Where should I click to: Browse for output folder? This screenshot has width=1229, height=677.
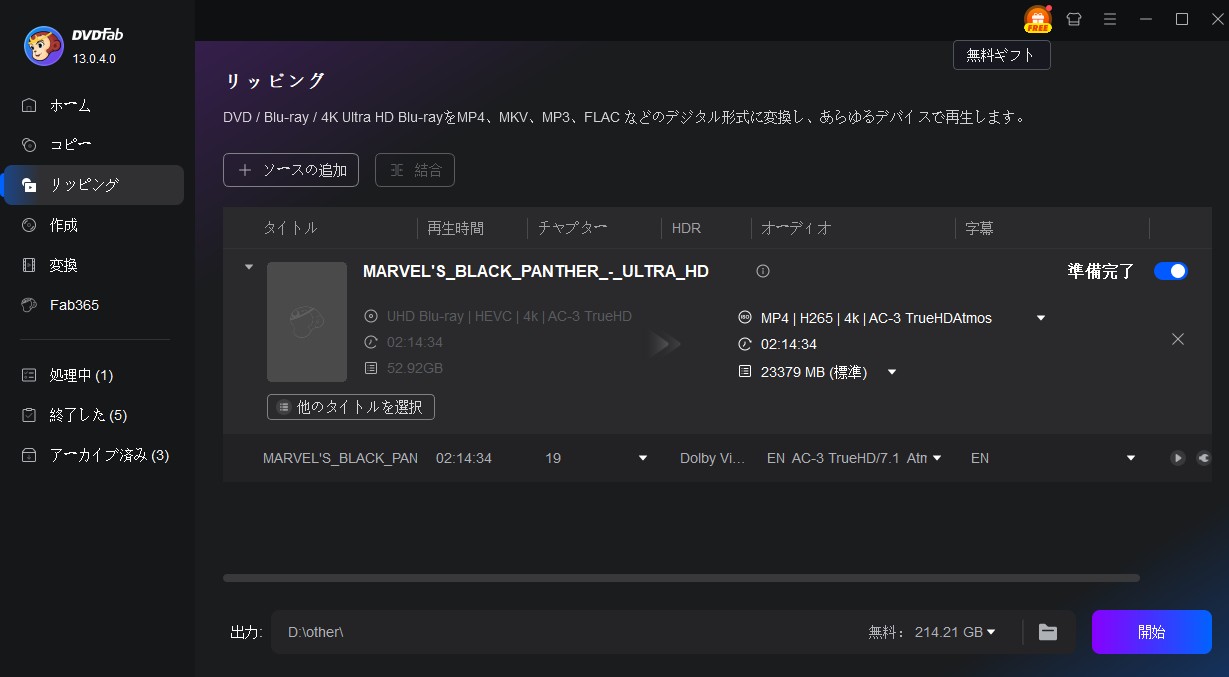pos(1048,632)
